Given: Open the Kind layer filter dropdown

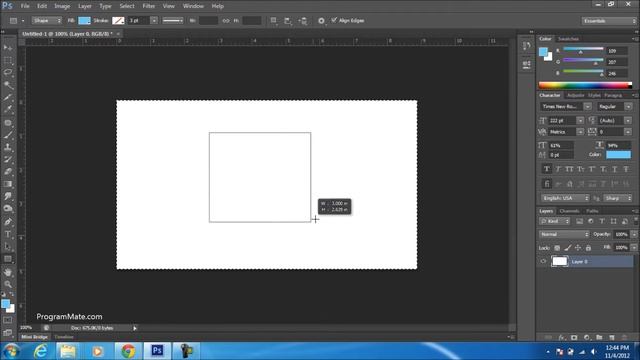Looking at the screenshot, I should (x=555, y=221).
